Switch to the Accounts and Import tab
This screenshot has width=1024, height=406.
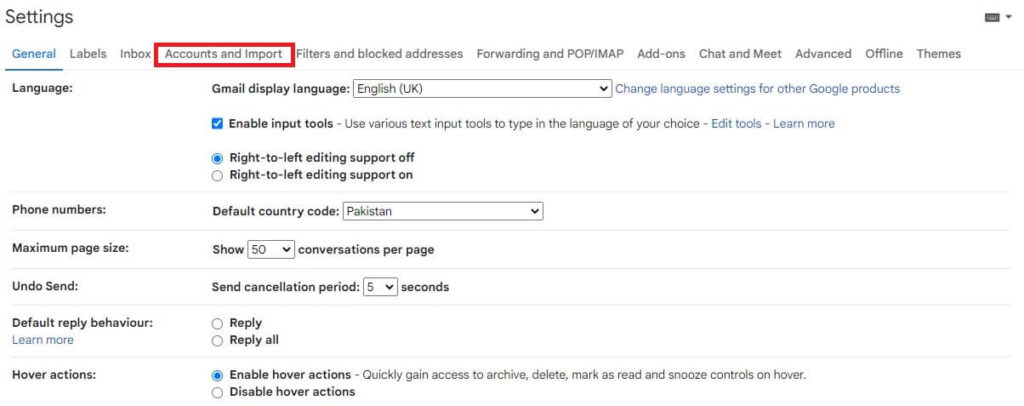pyautogui.click(x=223, y=54)
